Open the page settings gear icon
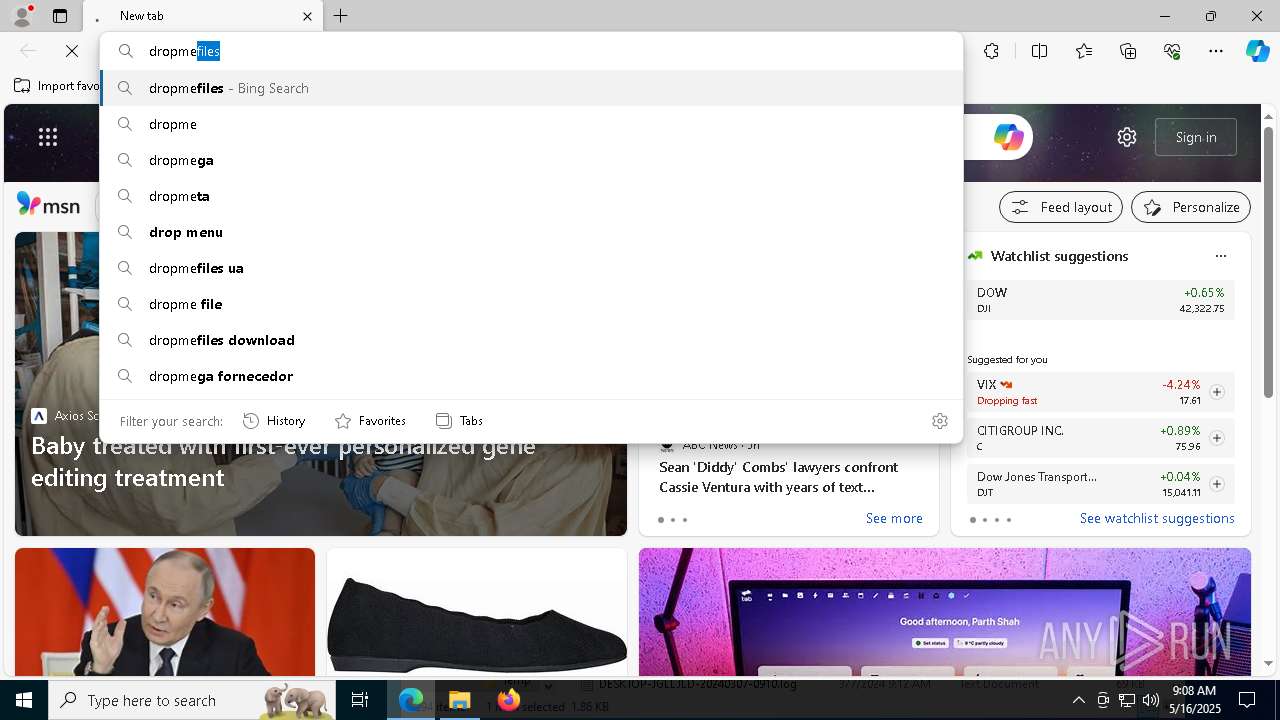 [x=1127, y=137]
